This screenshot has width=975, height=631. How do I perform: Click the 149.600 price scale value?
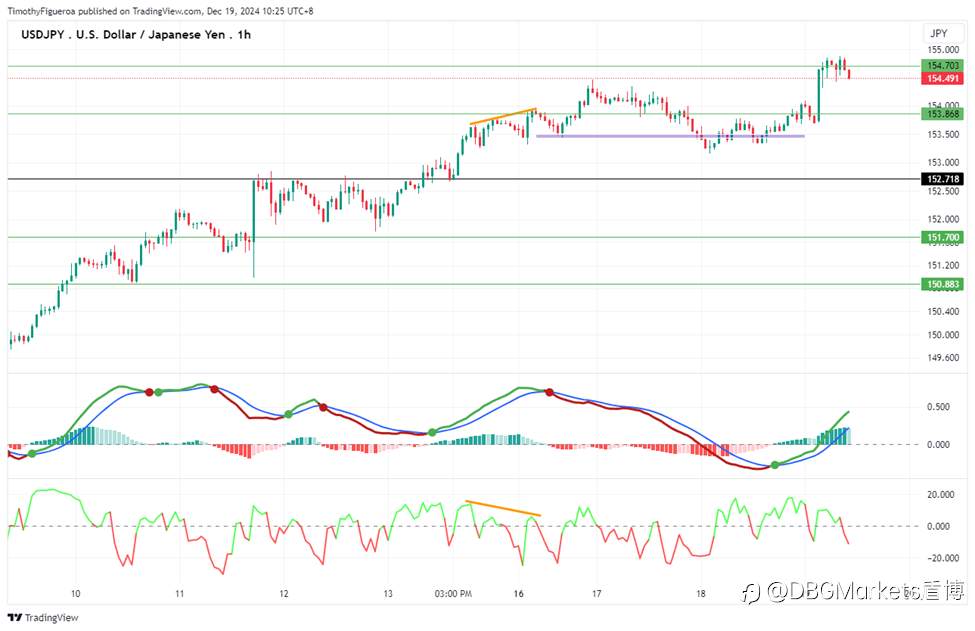[x=943, y=357]
